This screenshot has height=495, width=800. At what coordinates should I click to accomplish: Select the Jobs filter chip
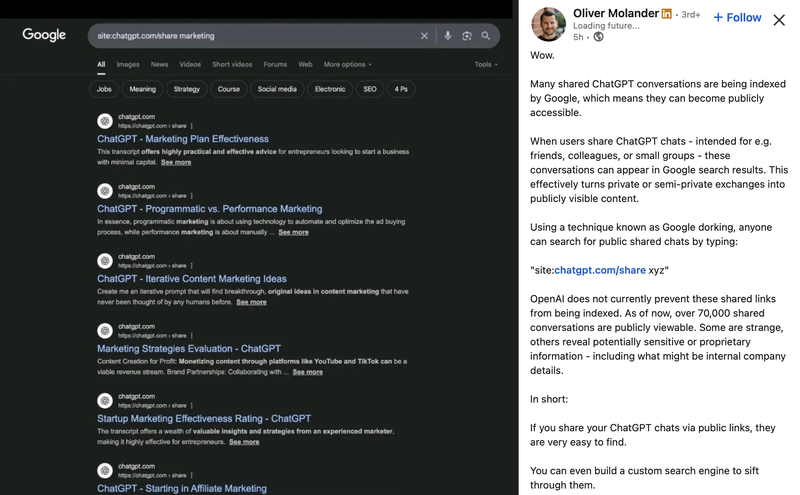[x=104, y=89]
